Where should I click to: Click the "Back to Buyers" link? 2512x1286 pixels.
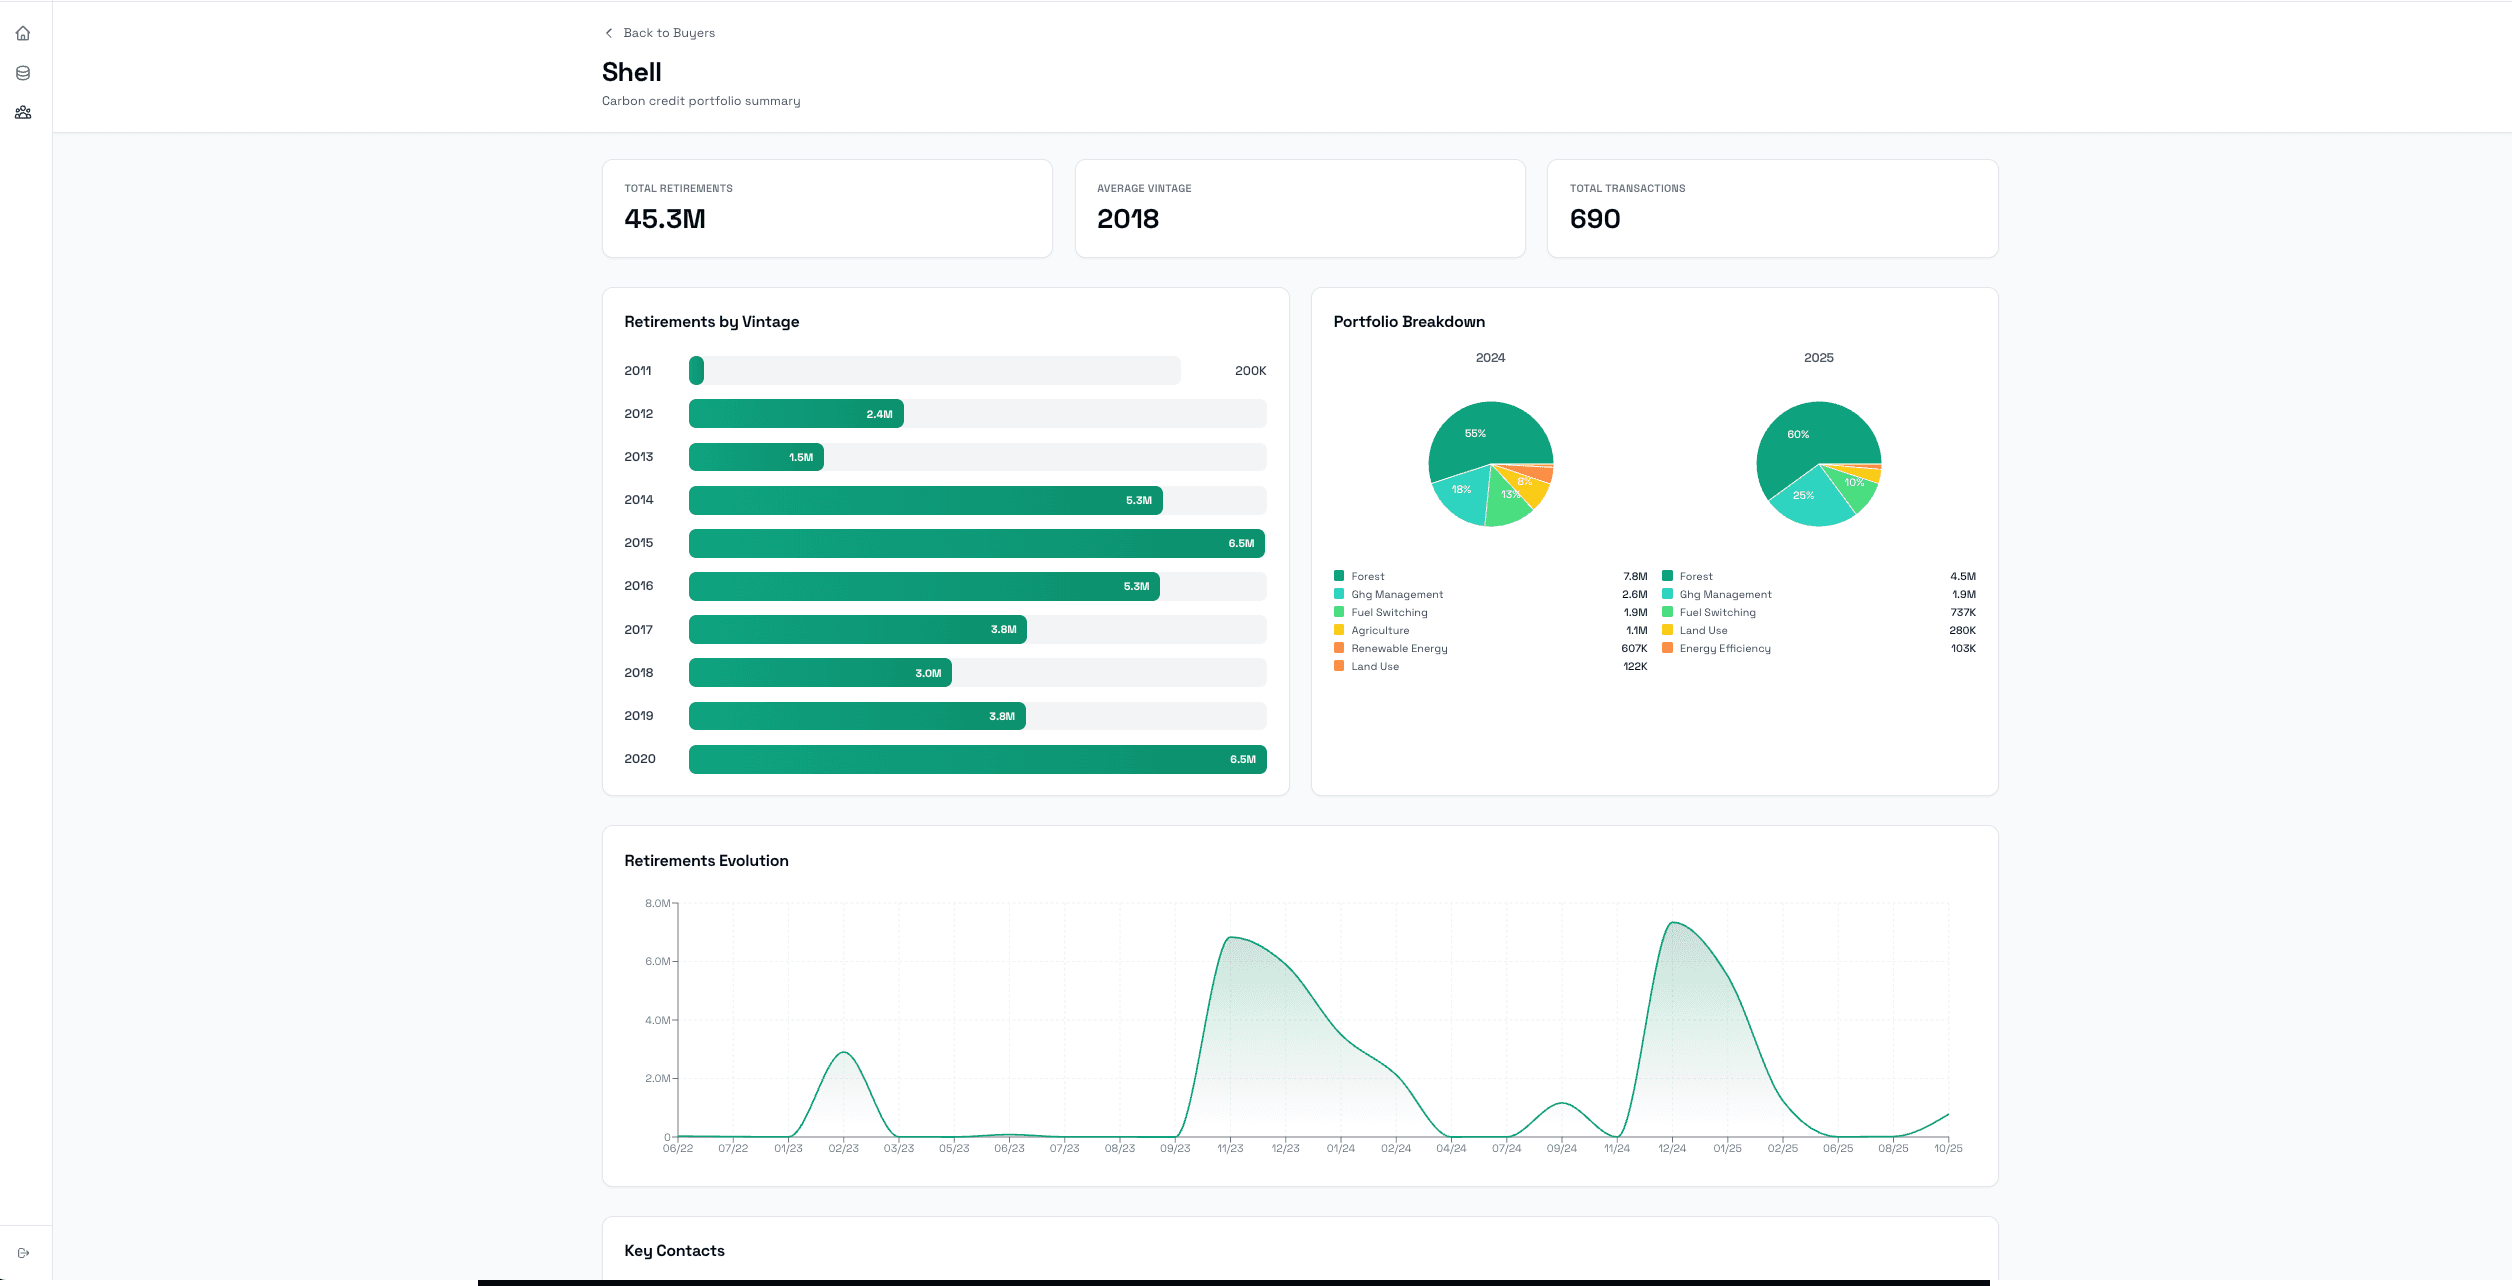coord(670,32)
